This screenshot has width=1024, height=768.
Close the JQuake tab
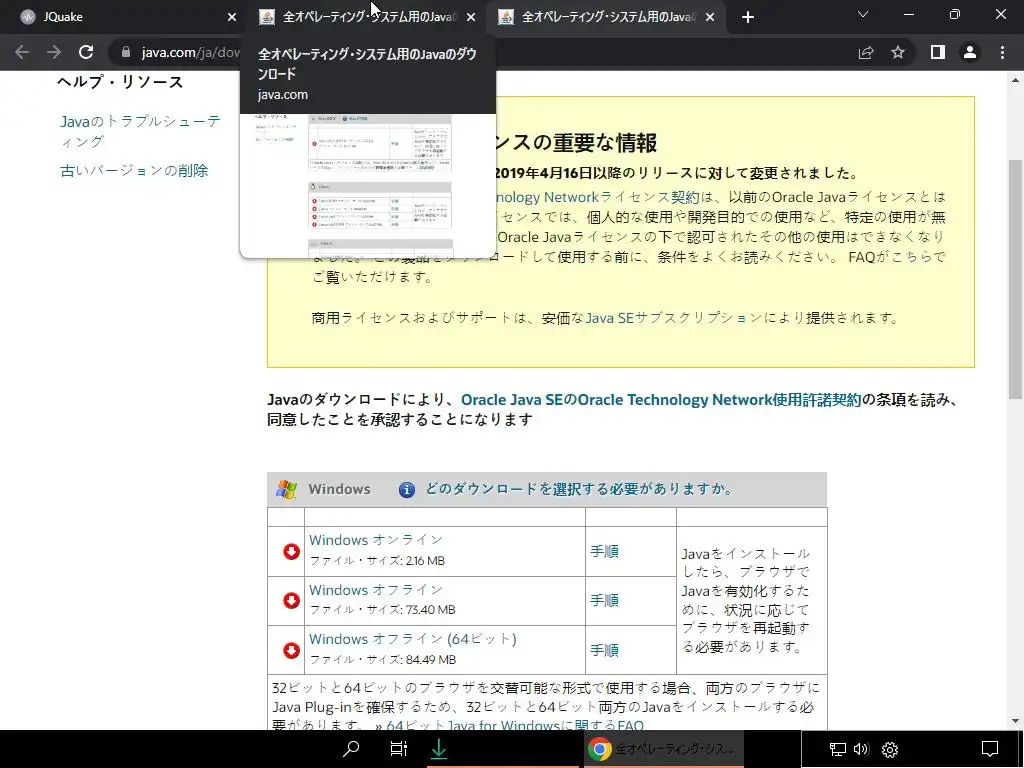click(232, 17)
